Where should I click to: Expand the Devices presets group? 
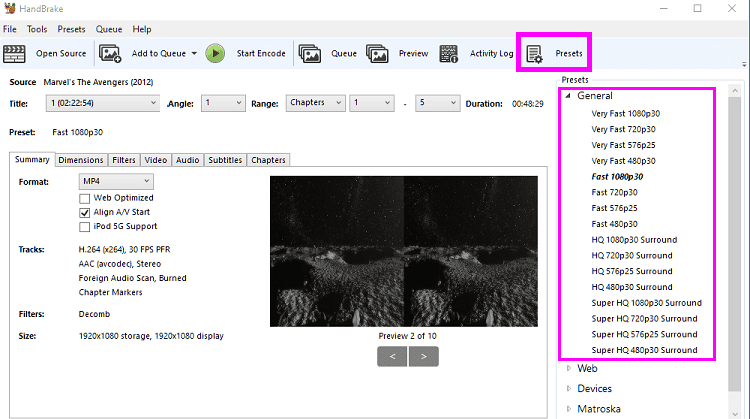pyautogui.click(x=569, y=388)
